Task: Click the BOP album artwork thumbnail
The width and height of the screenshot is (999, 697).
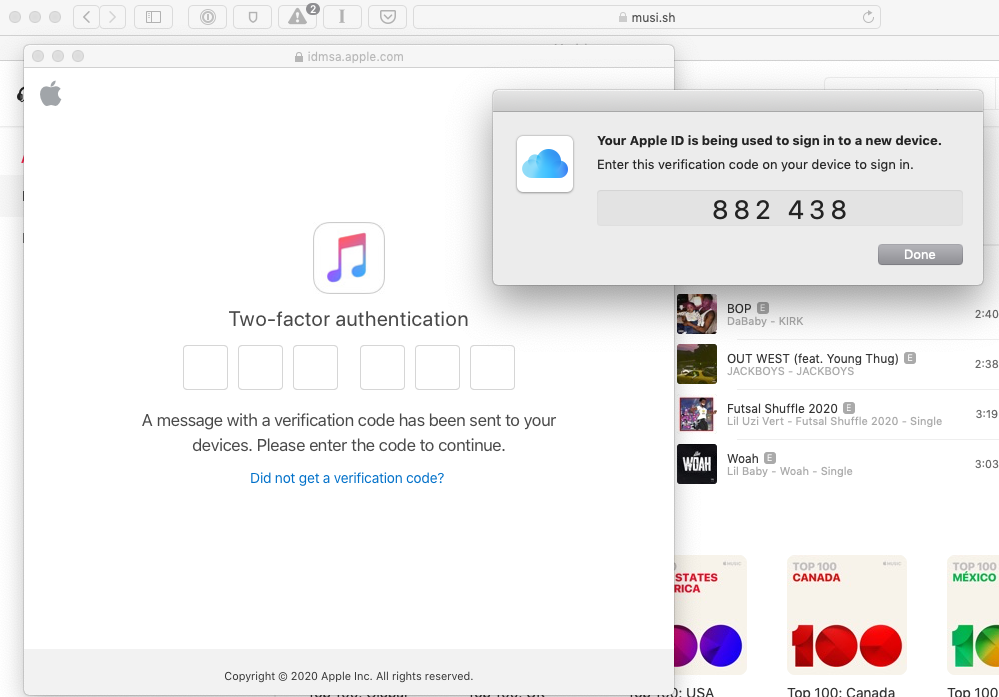Action: (x=696, y=313)
